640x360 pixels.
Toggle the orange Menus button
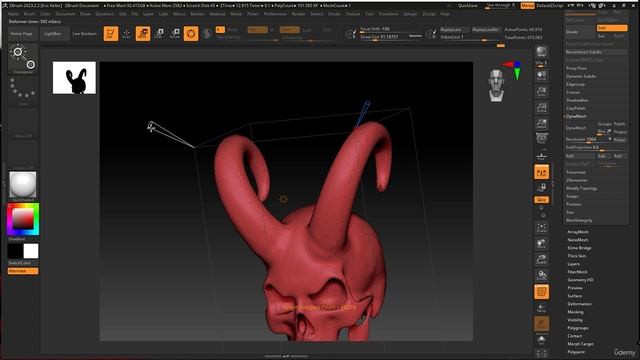(x=528, y=6)
